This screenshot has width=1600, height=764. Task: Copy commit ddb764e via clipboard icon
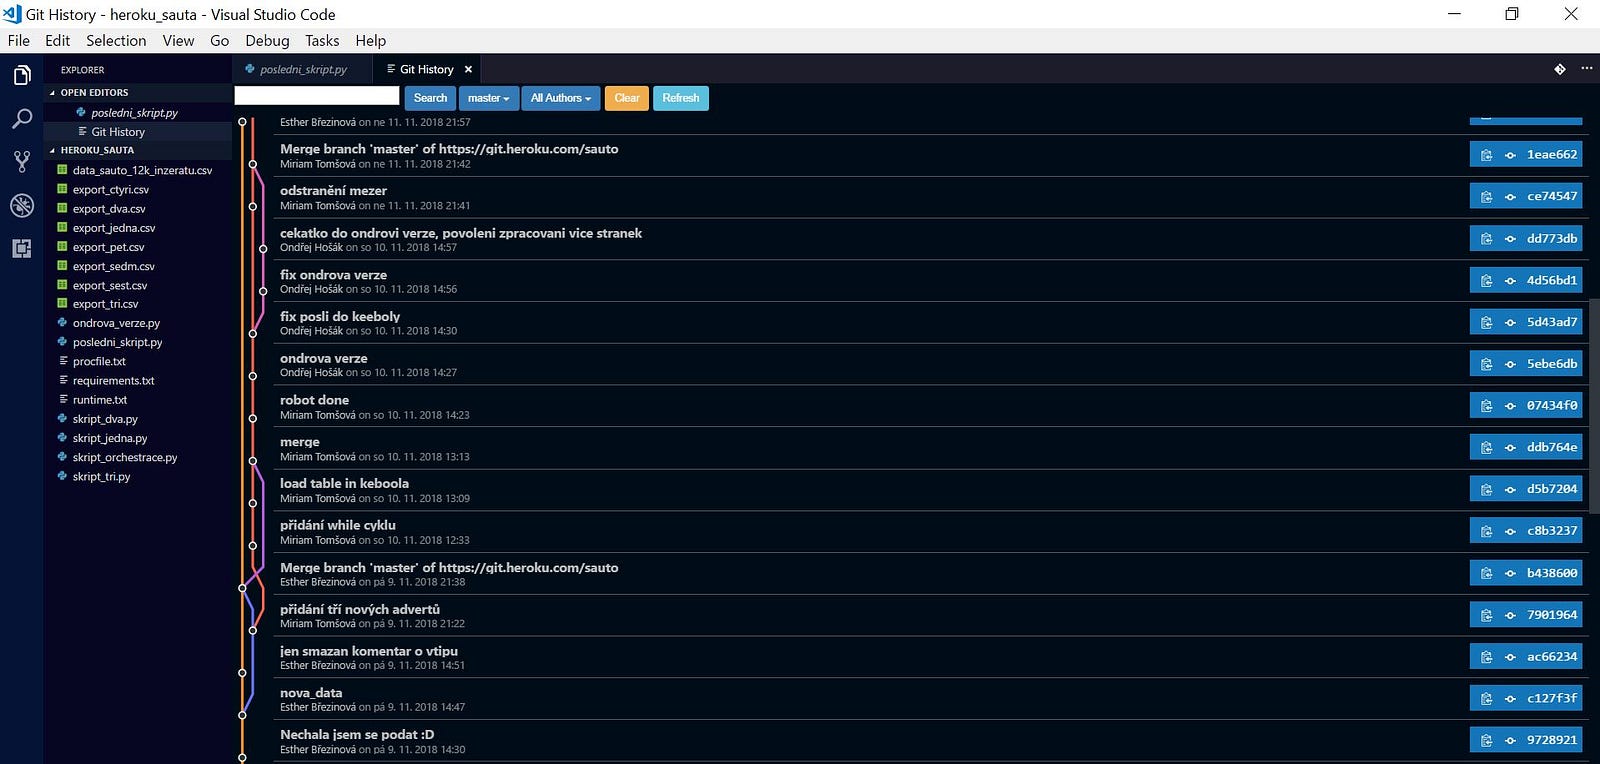tap(1486, 448)
